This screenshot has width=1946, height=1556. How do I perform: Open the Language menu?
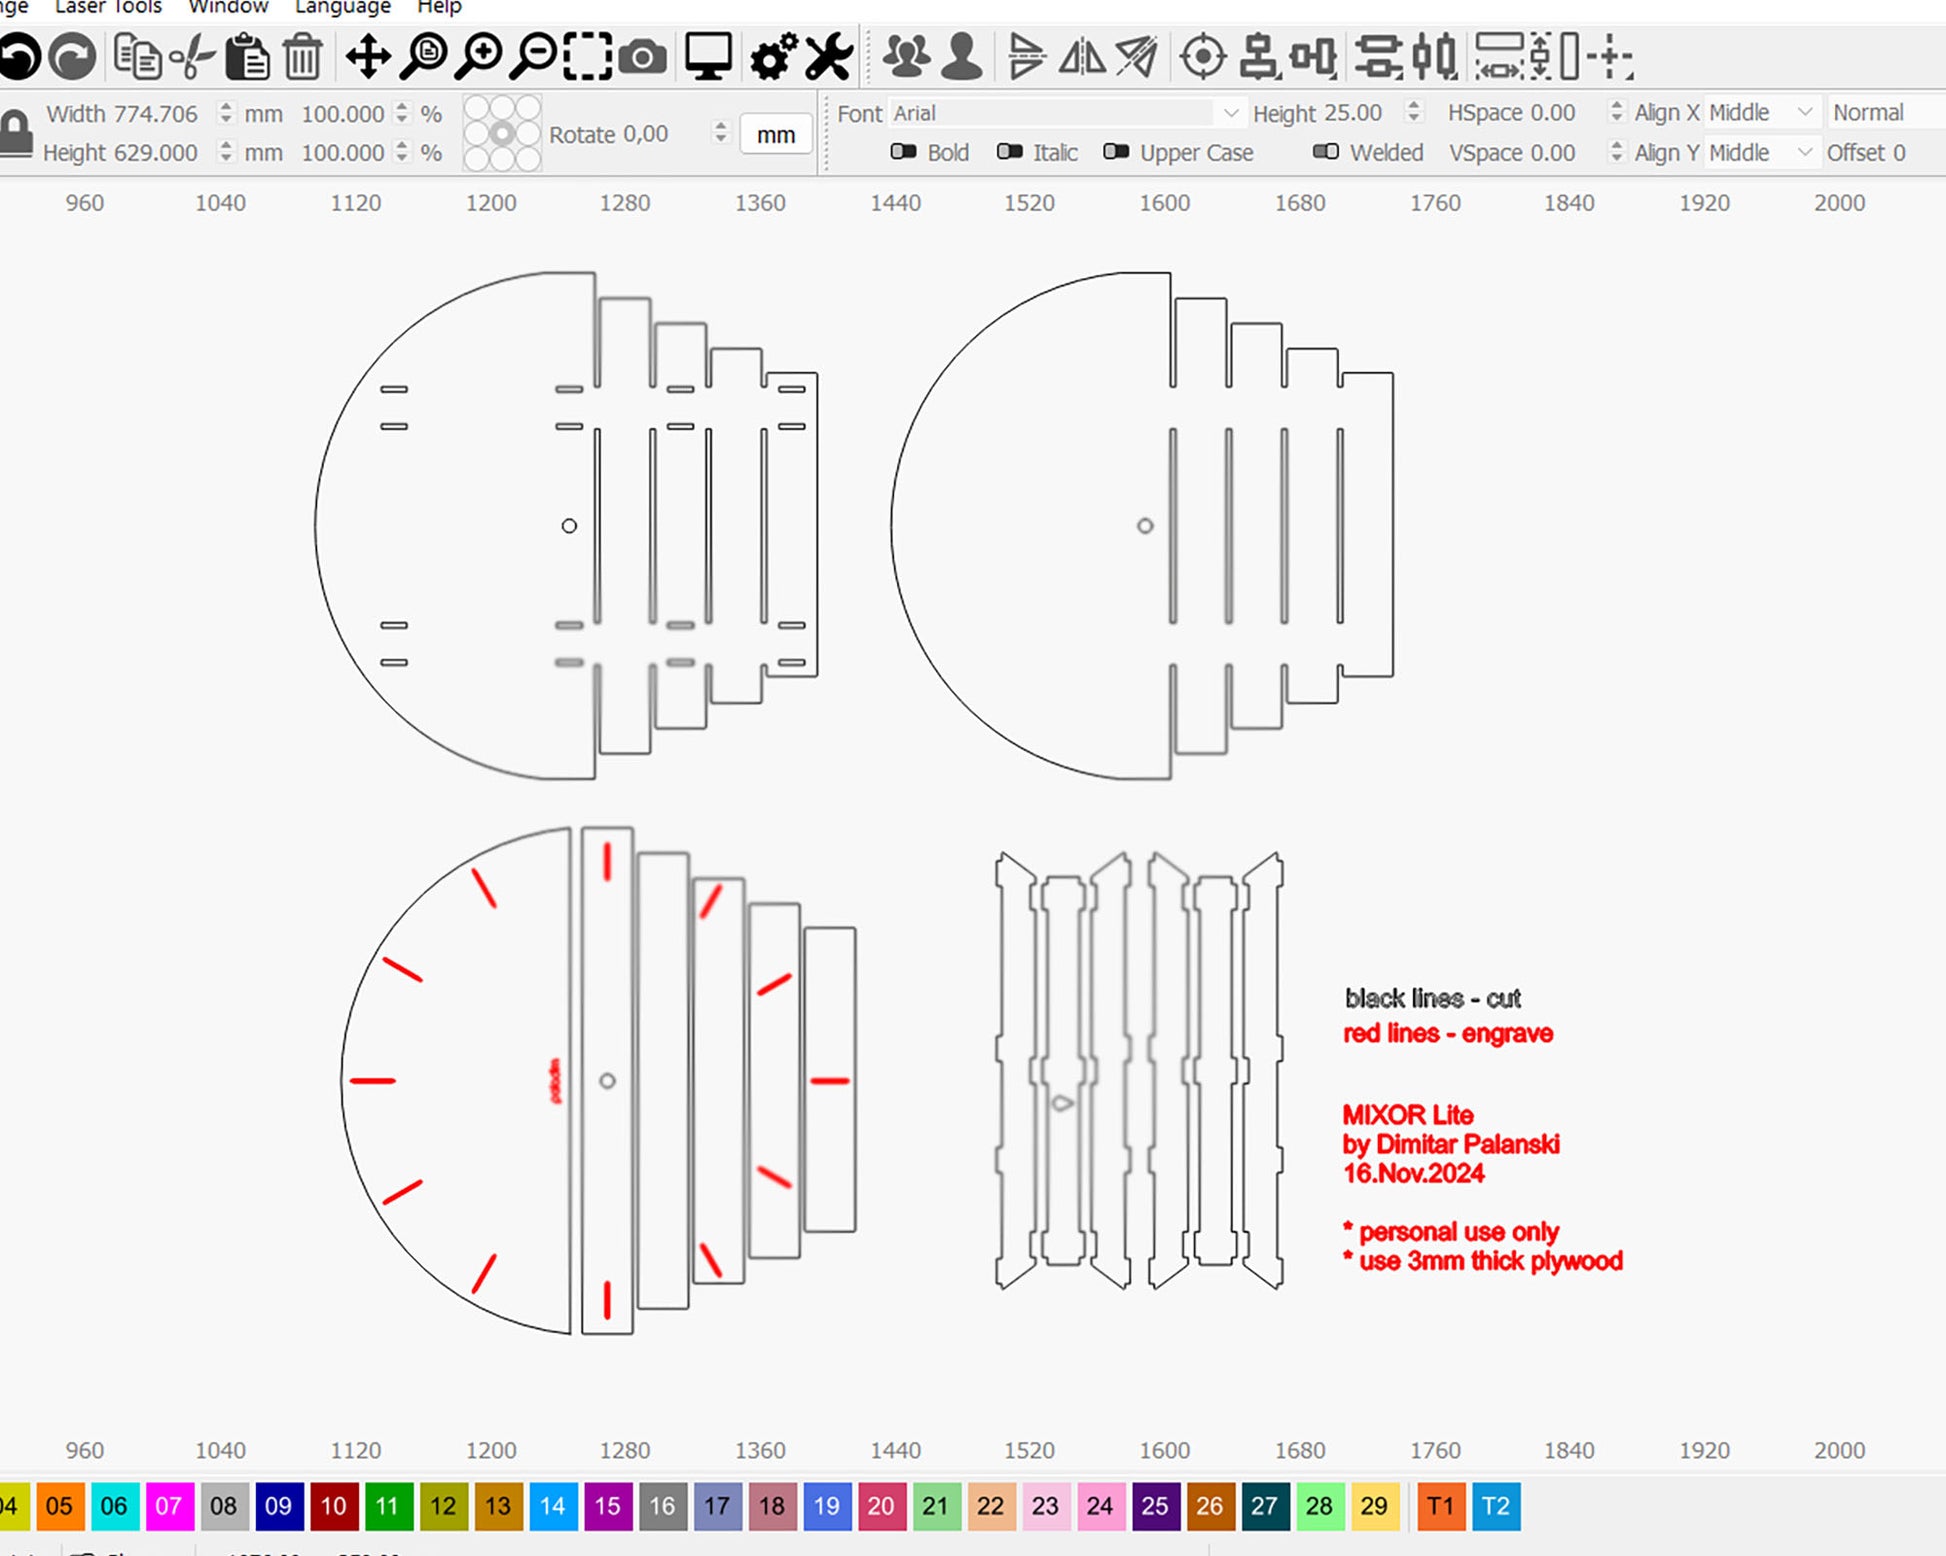click(x=342, y=8)
